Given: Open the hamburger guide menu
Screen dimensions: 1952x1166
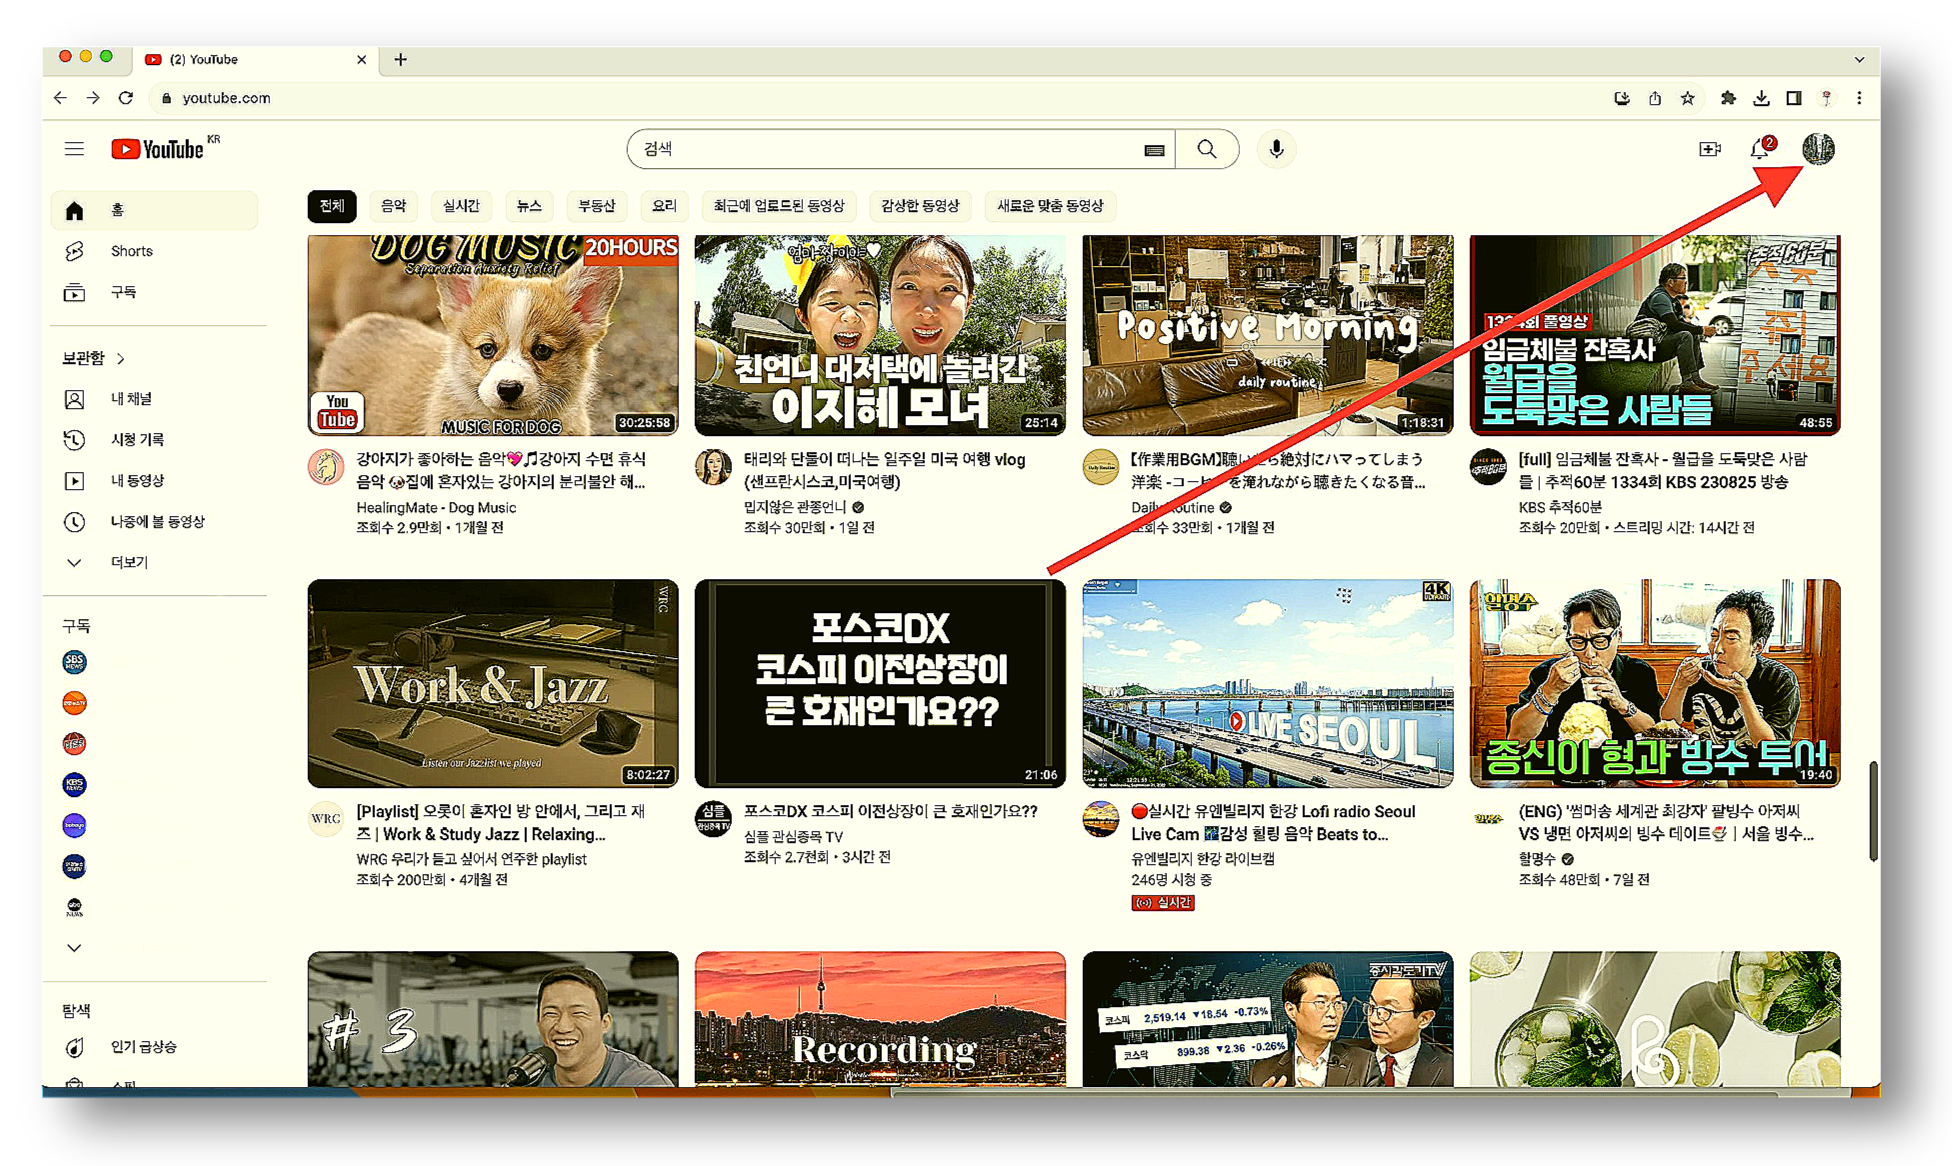Looking at the screenshot, I should click(74, 149).
